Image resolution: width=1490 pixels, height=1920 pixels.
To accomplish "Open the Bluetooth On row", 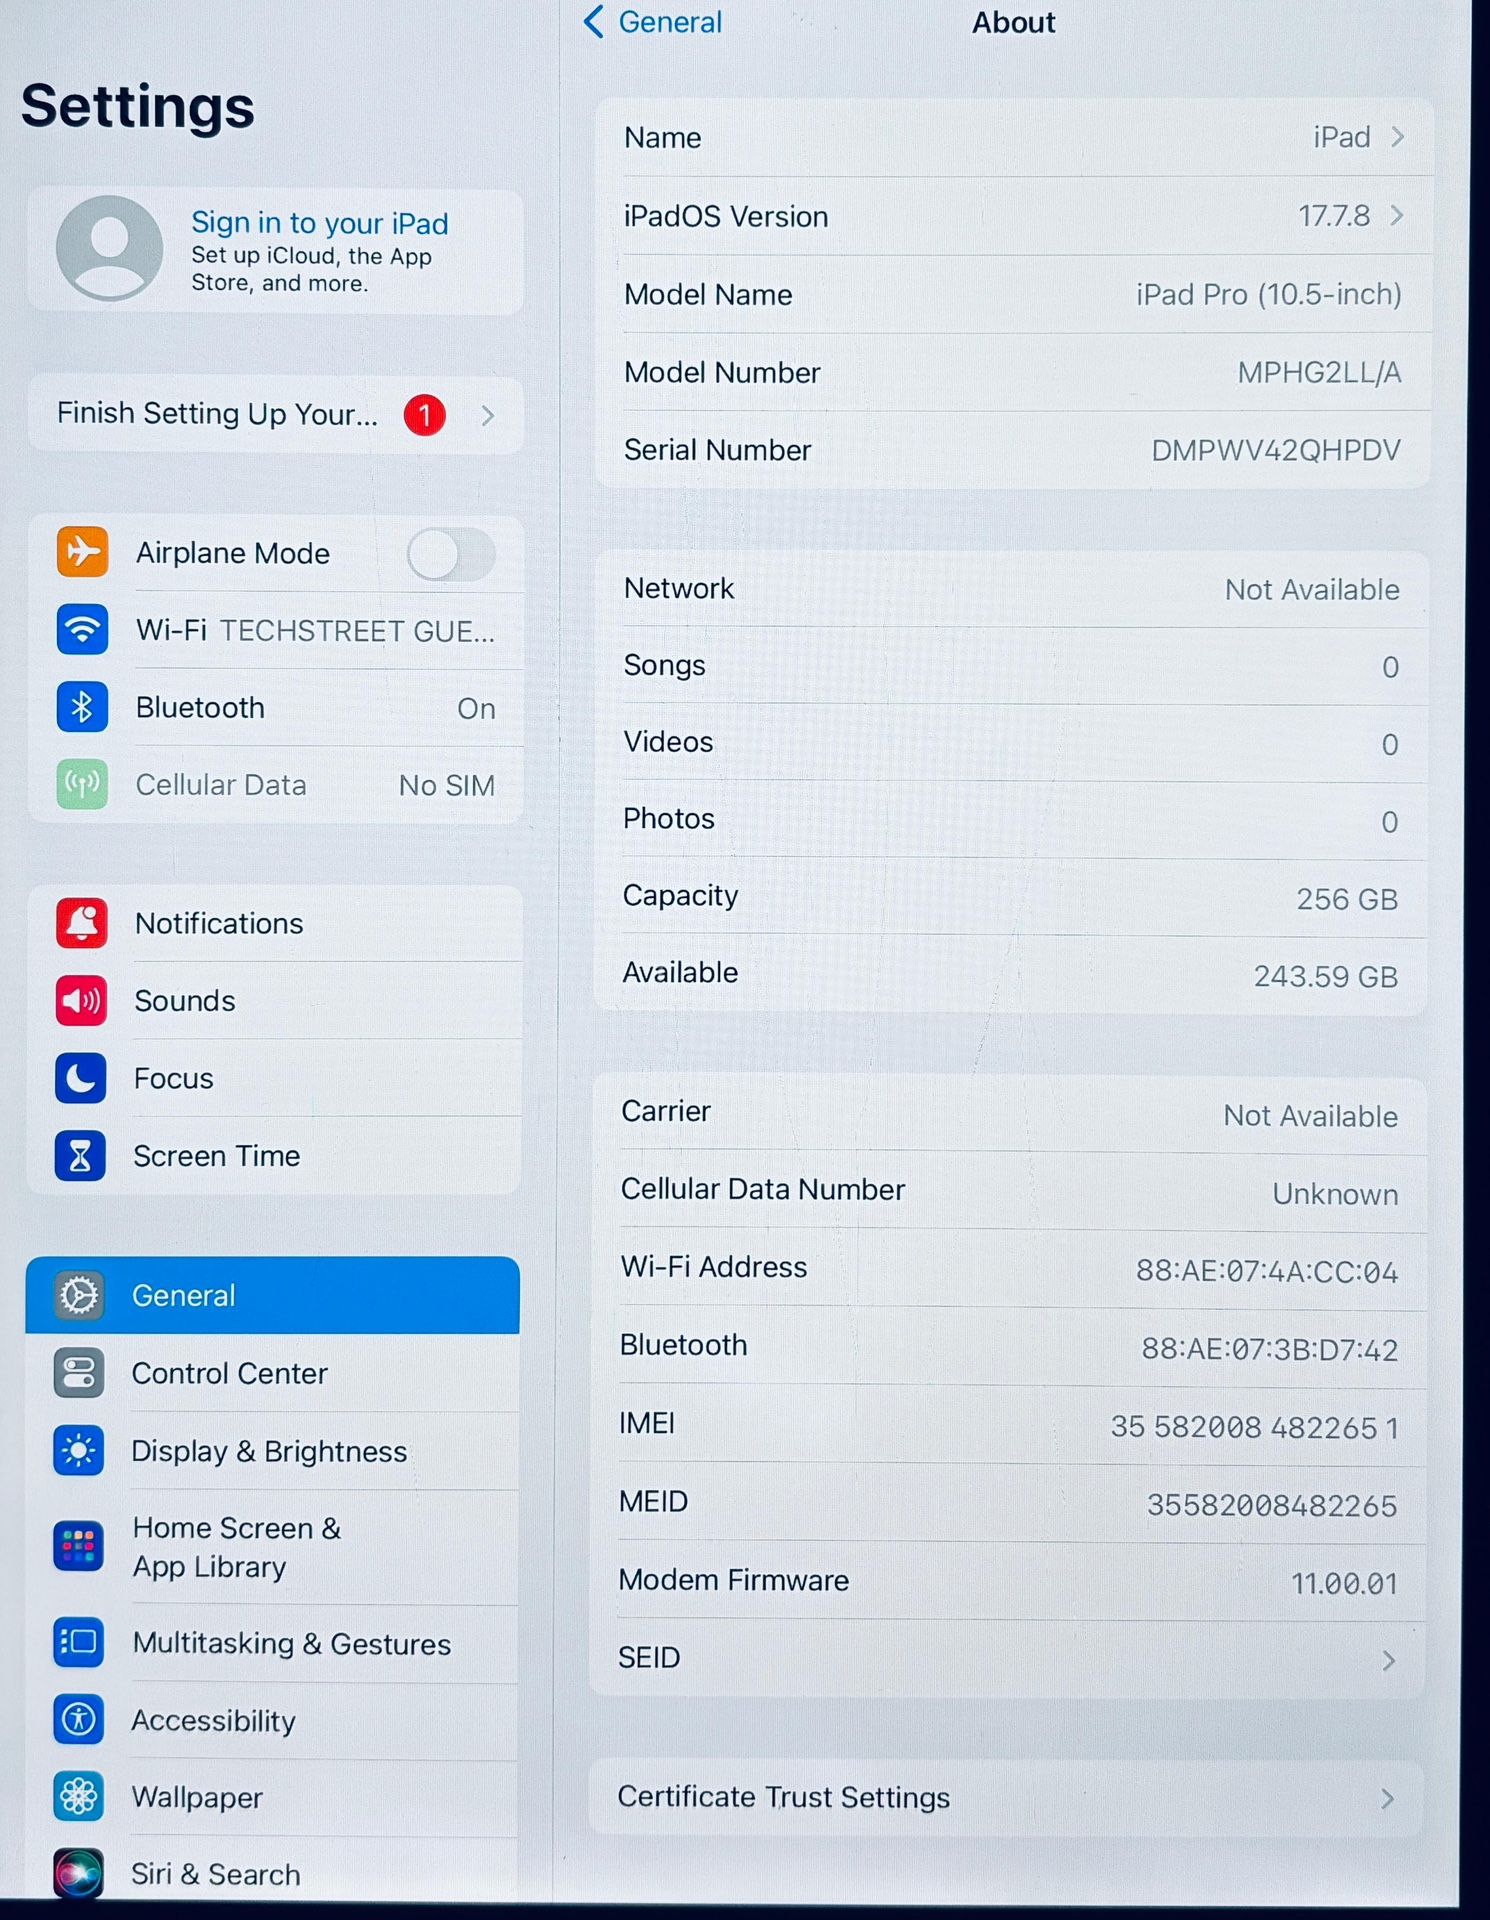I will [x=276, y=707].
